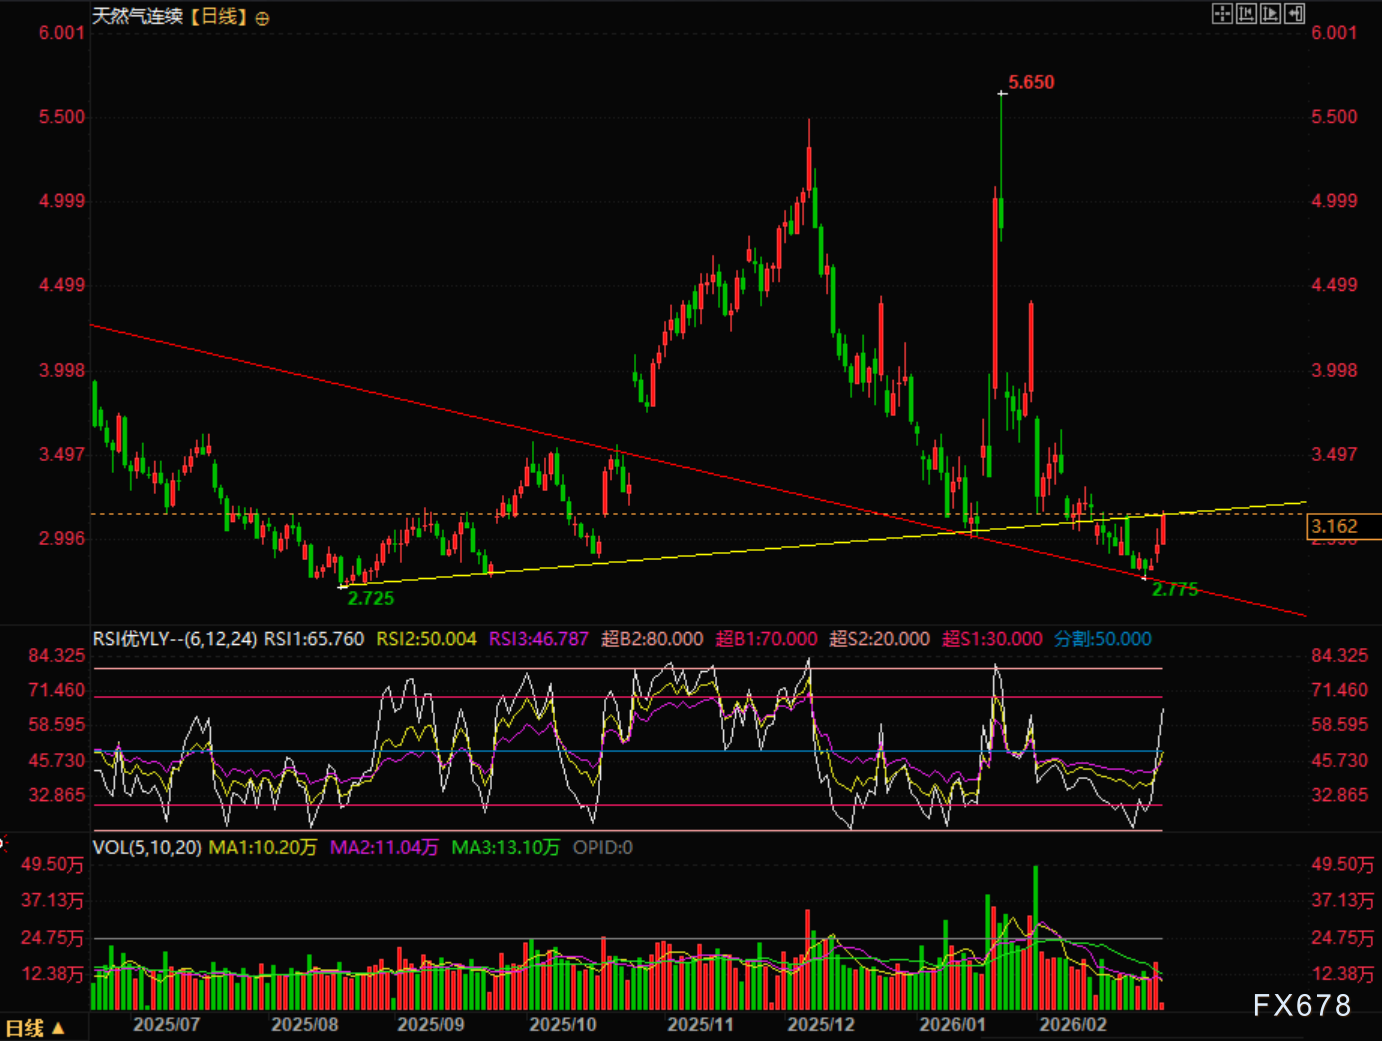Click the 2.775 recent low marker
The width and height of the screenshot is (1382, 1041).
pyautogui.click(x=1174, y=589)
